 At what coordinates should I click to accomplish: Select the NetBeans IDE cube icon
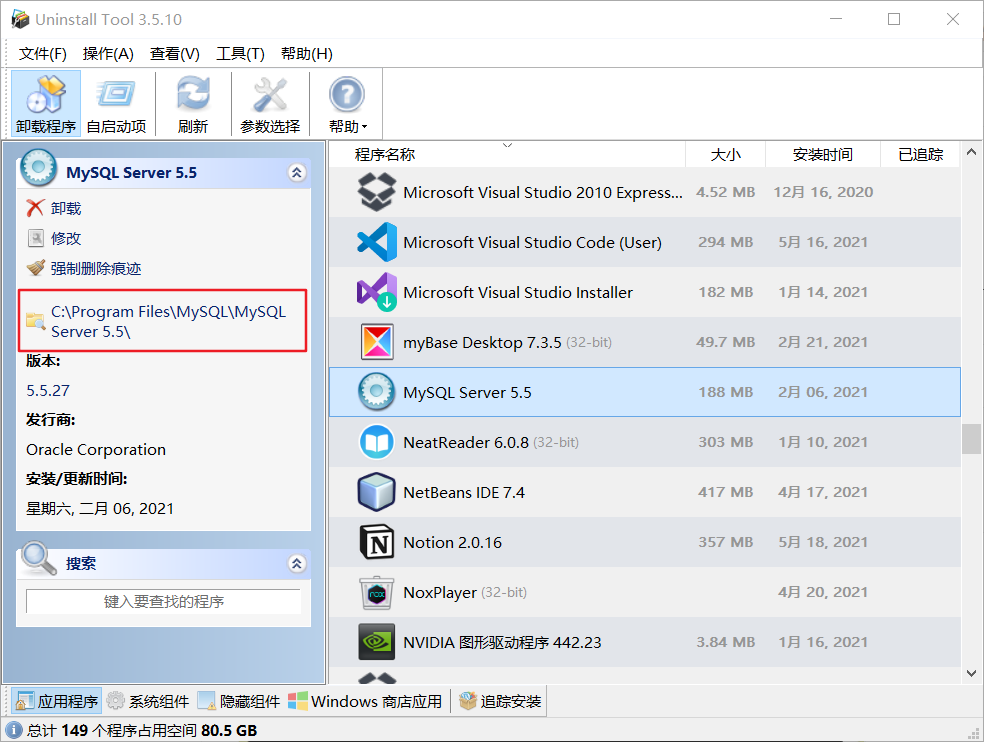377,492
